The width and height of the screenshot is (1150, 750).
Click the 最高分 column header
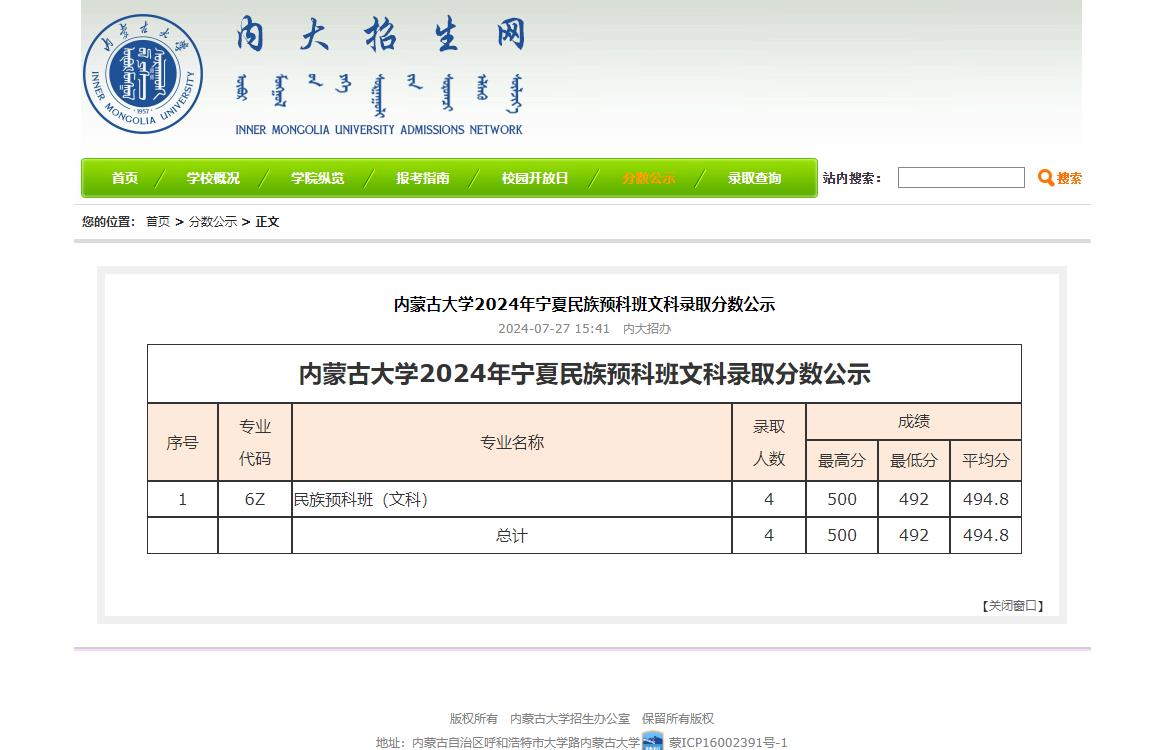[x=842, y=460]
